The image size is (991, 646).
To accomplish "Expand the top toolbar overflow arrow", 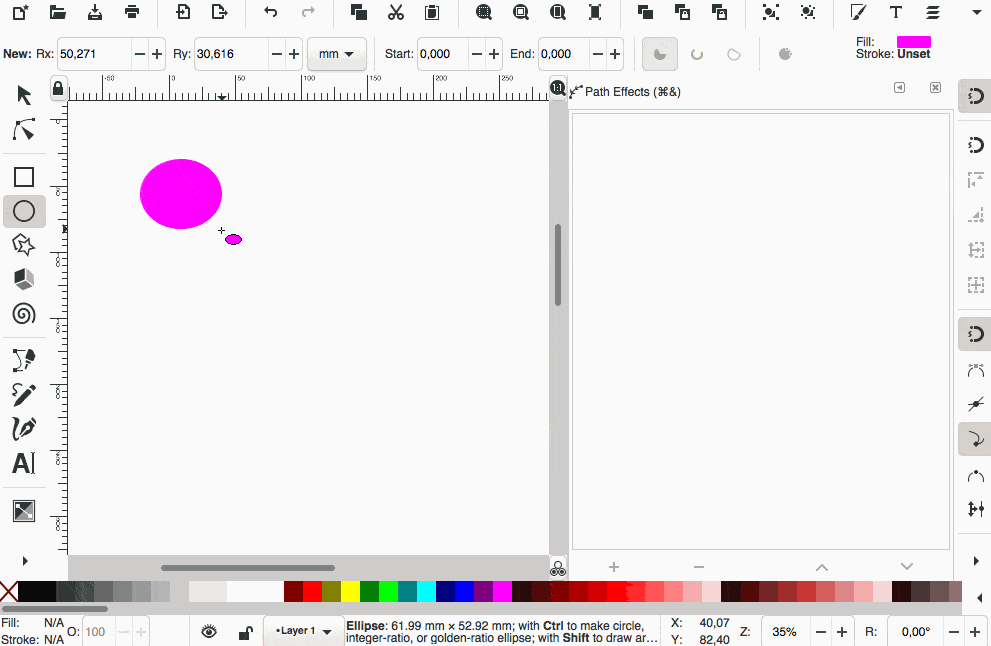I will [x=976, y=13].
